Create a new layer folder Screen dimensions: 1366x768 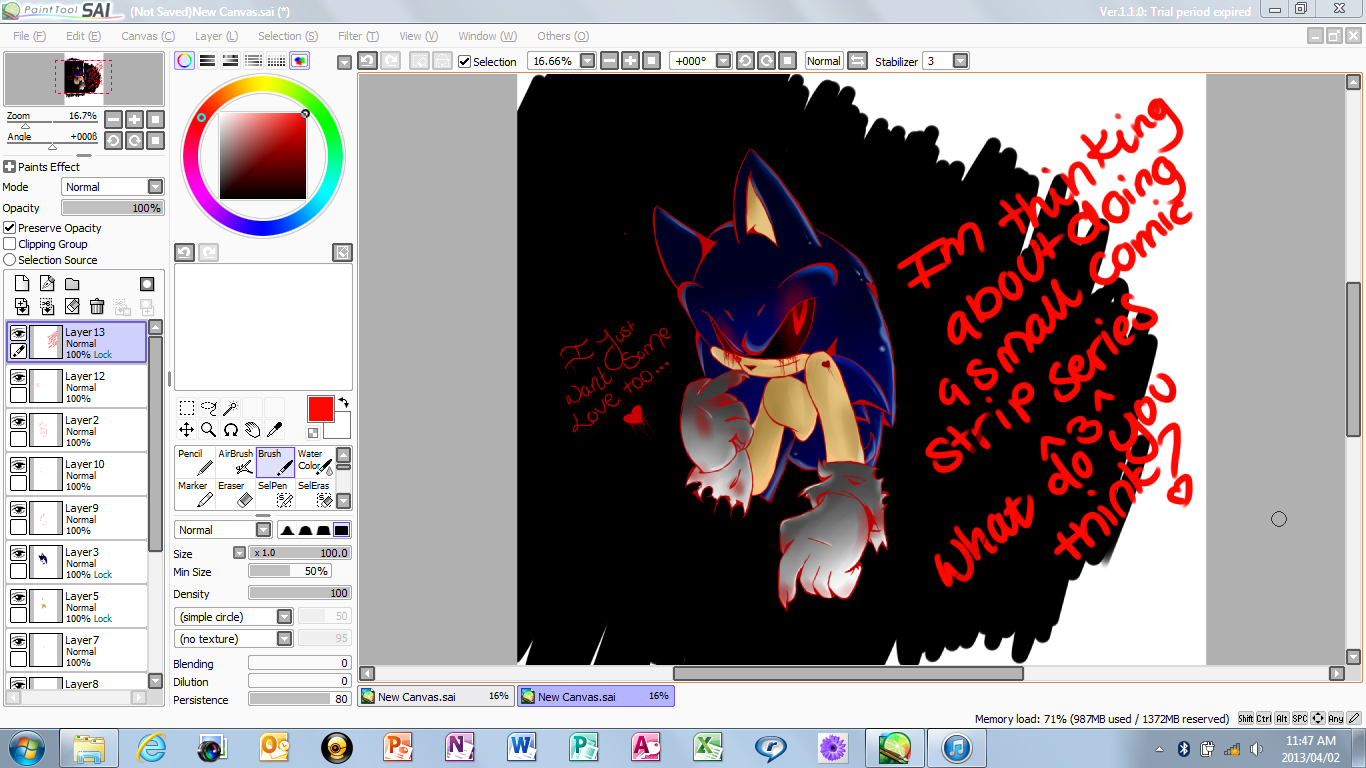pyautogui.click(x=72, y=284)
